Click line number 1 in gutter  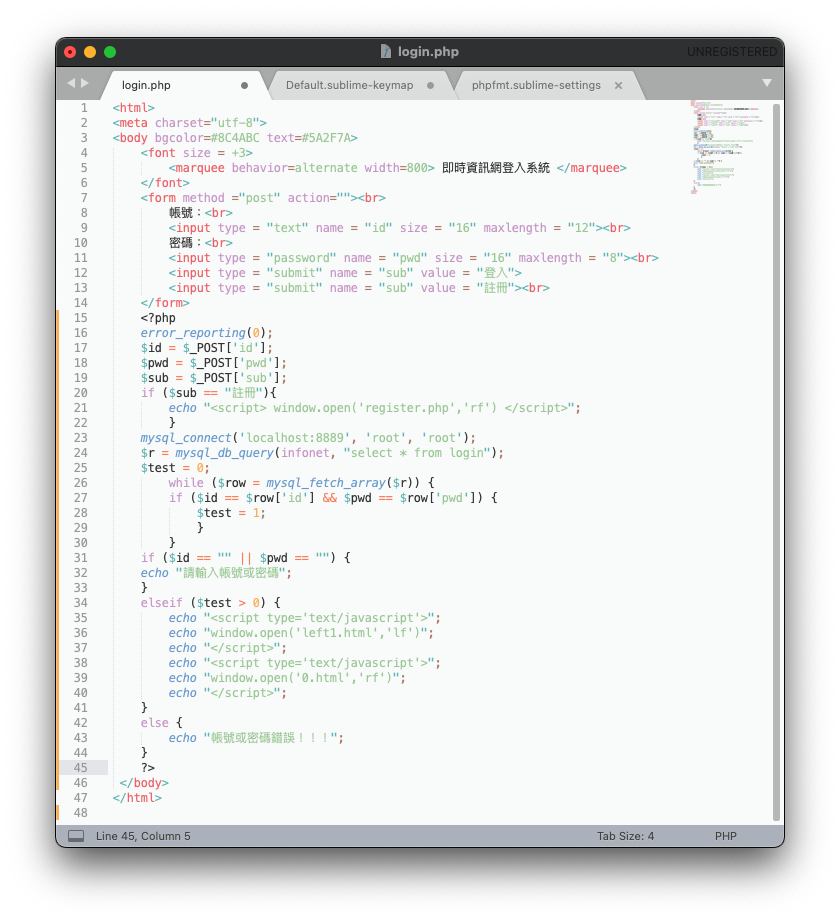tap(84, 107)
